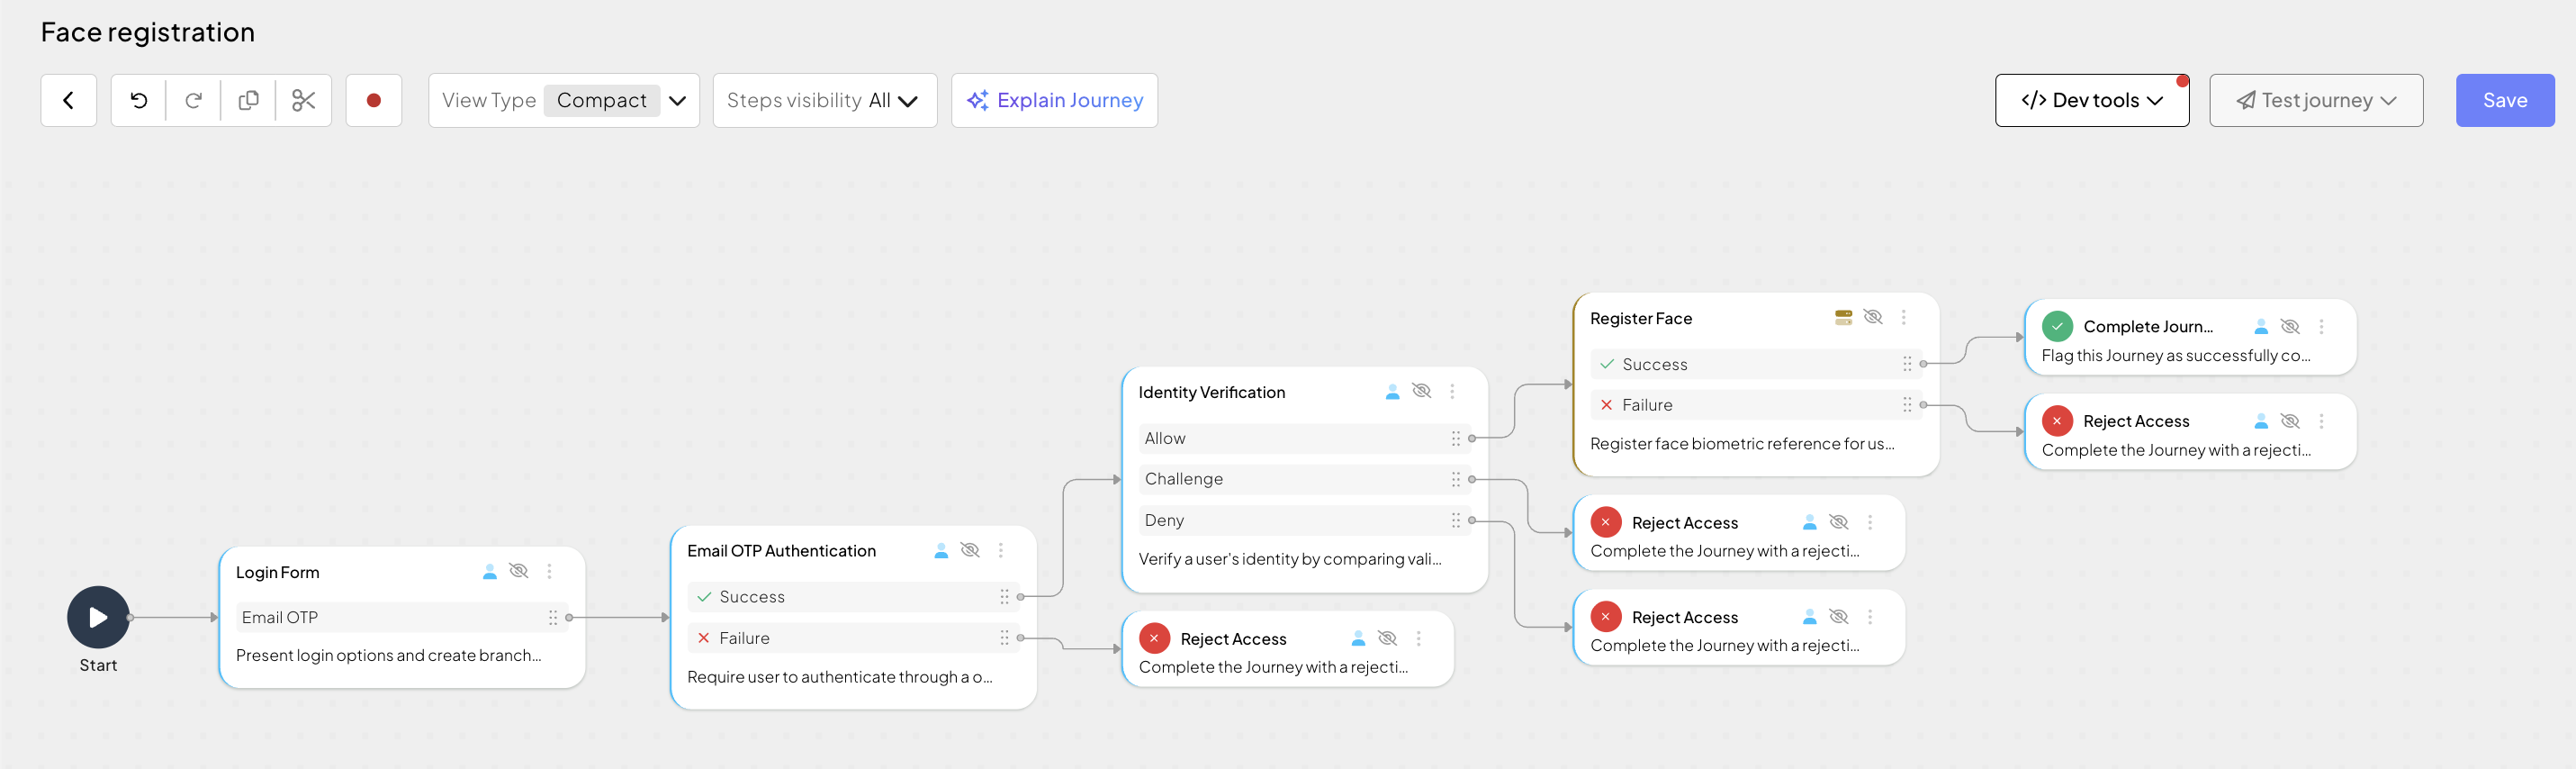
Task: Select the Challenge branch in Identity Verification
Action: (1305, 480)
